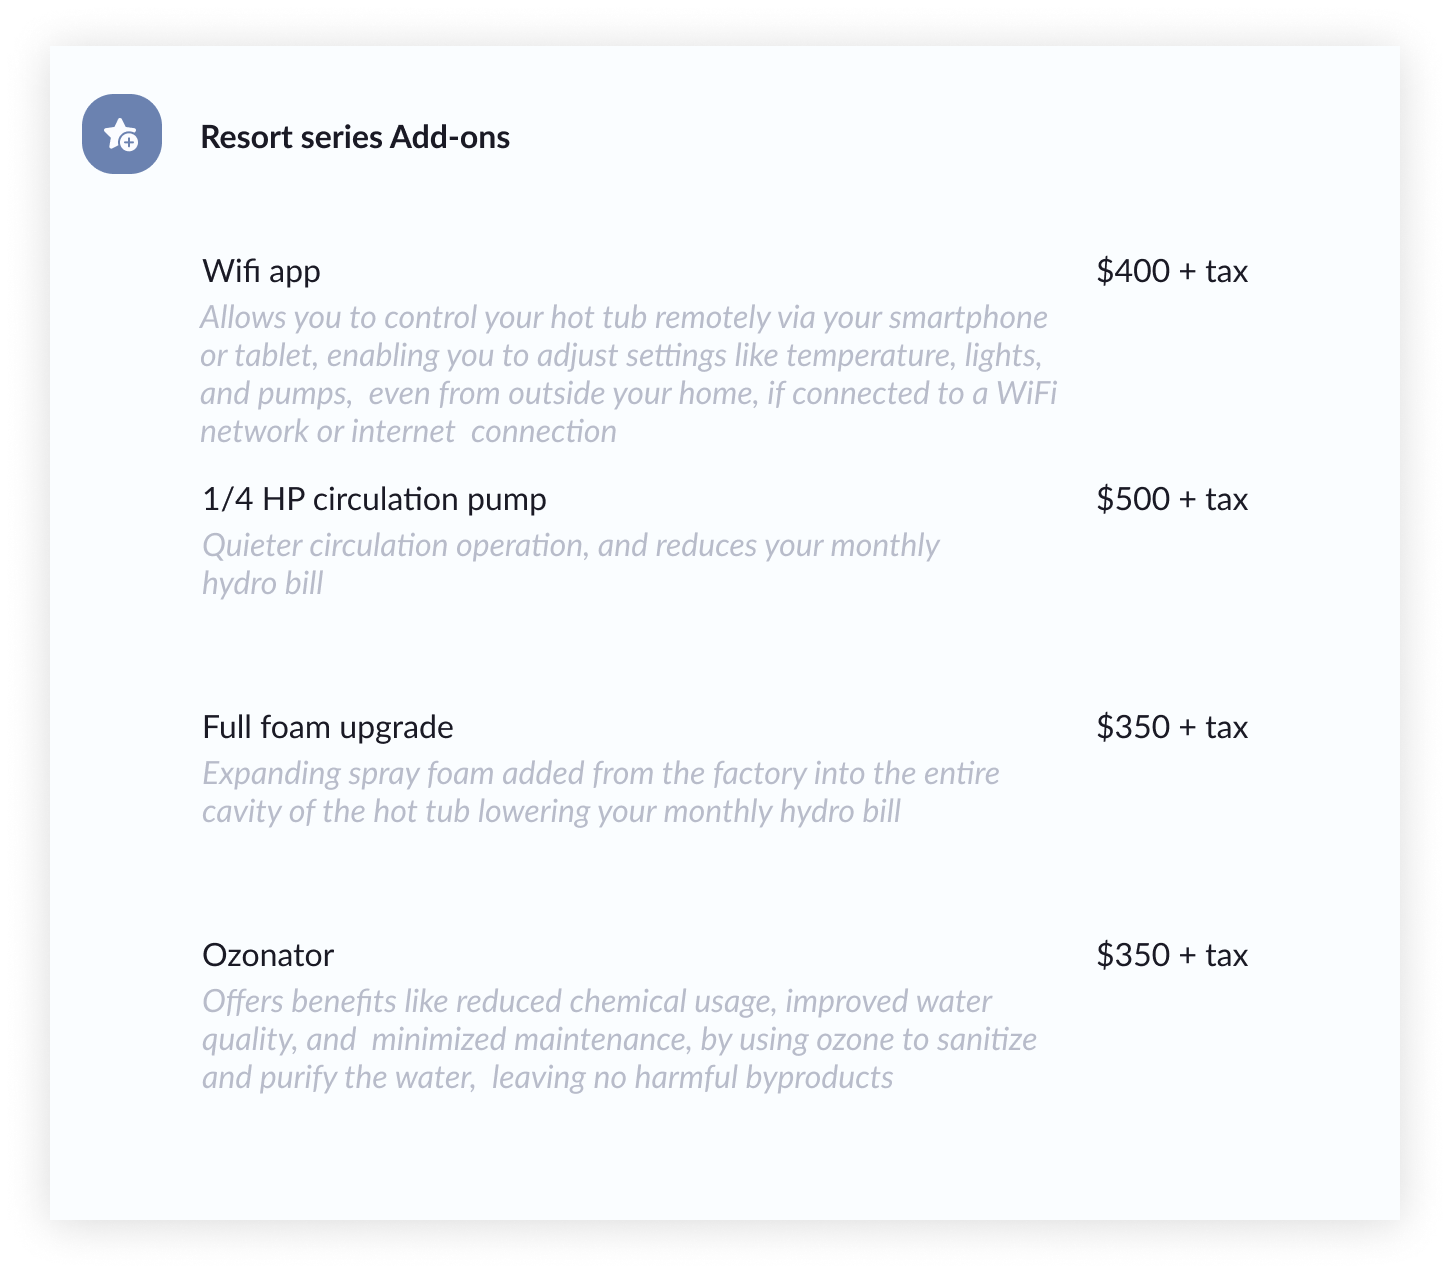
Task: Click the $400 + tax price
Action: pyautogui.click(x=1172, y=271)
